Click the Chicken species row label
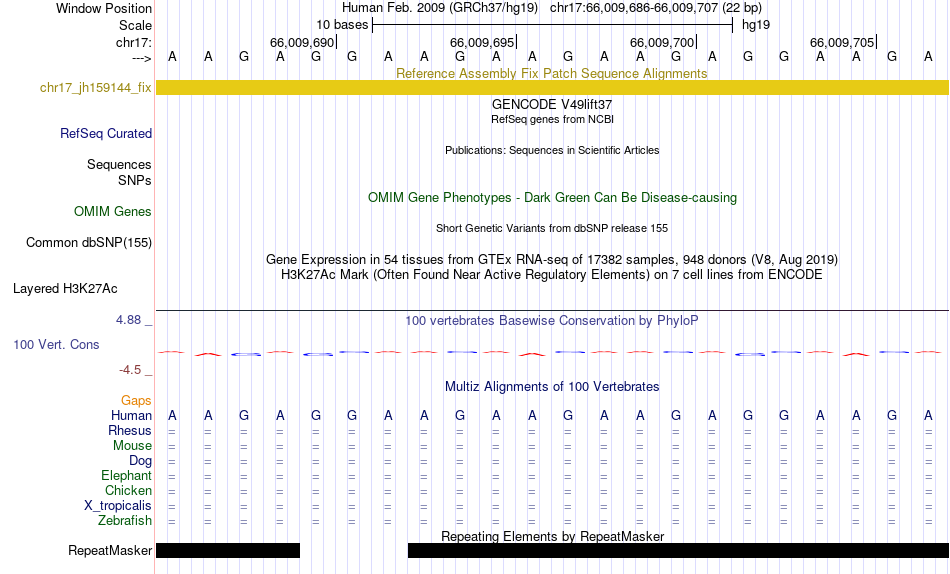This screenshot has height=574, width=950. (128, 490)
